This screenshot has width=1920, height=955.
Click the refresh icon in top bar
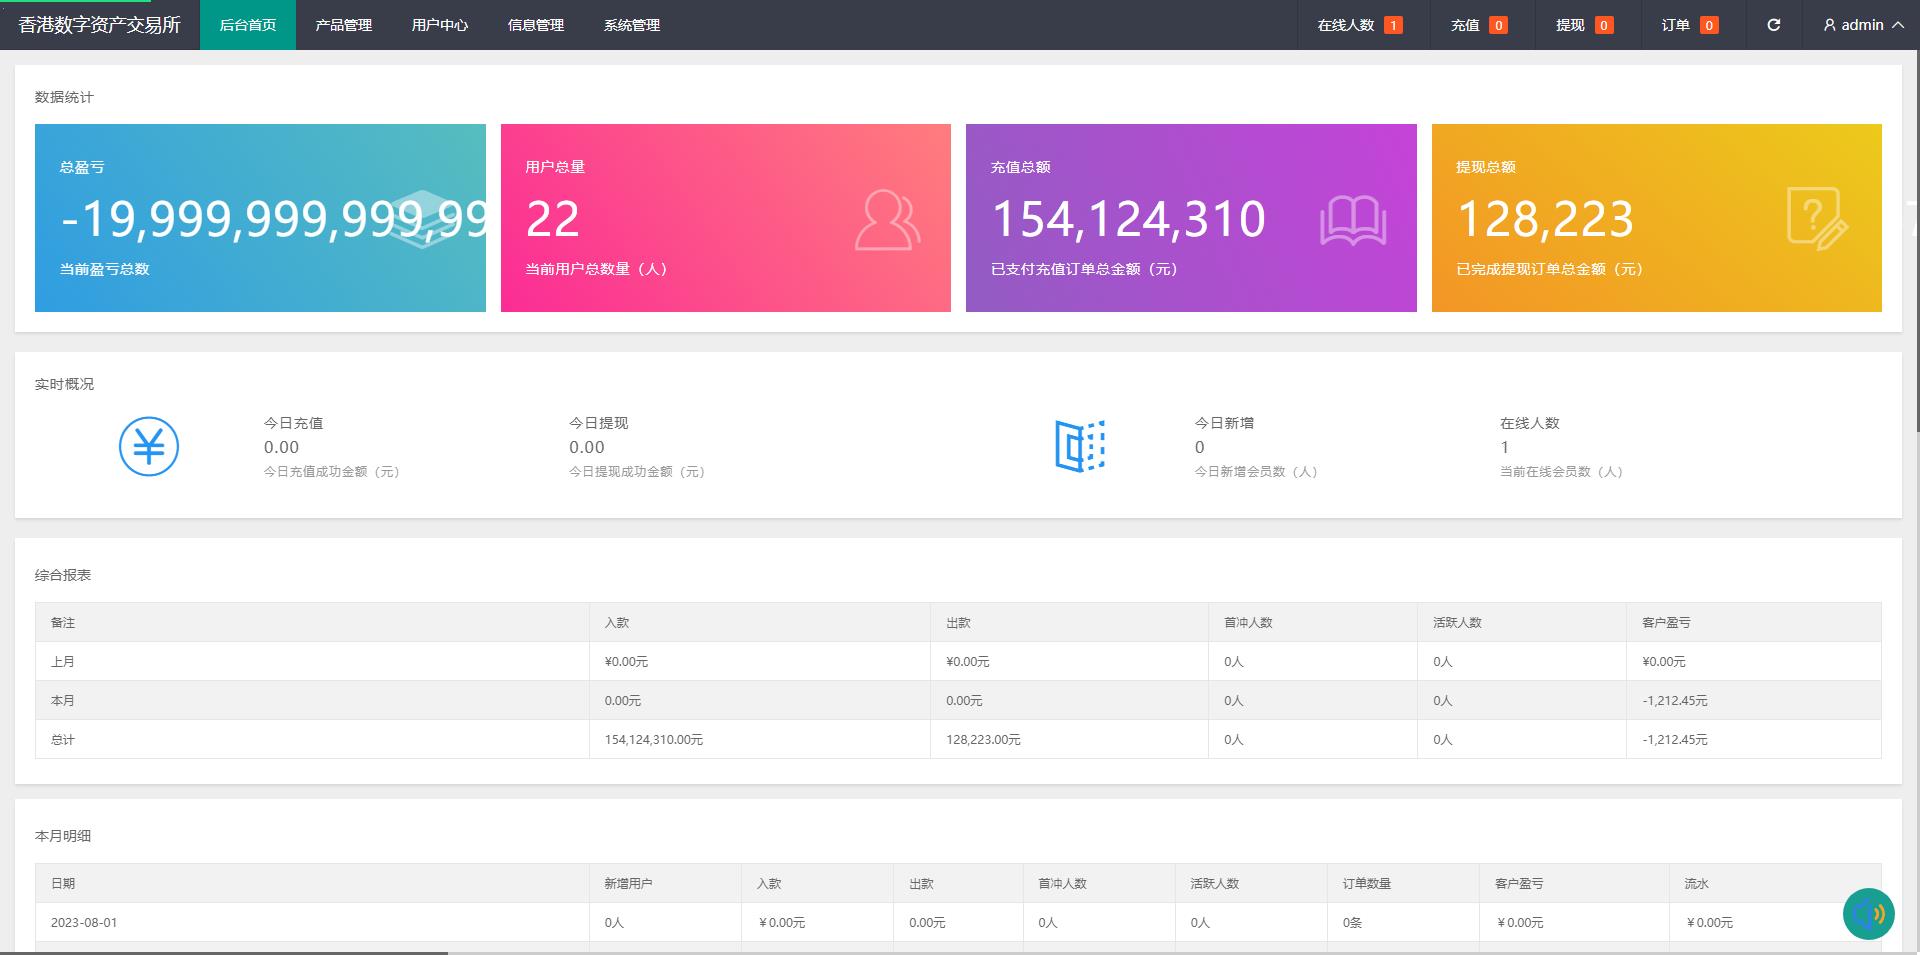pos(1773,25)
